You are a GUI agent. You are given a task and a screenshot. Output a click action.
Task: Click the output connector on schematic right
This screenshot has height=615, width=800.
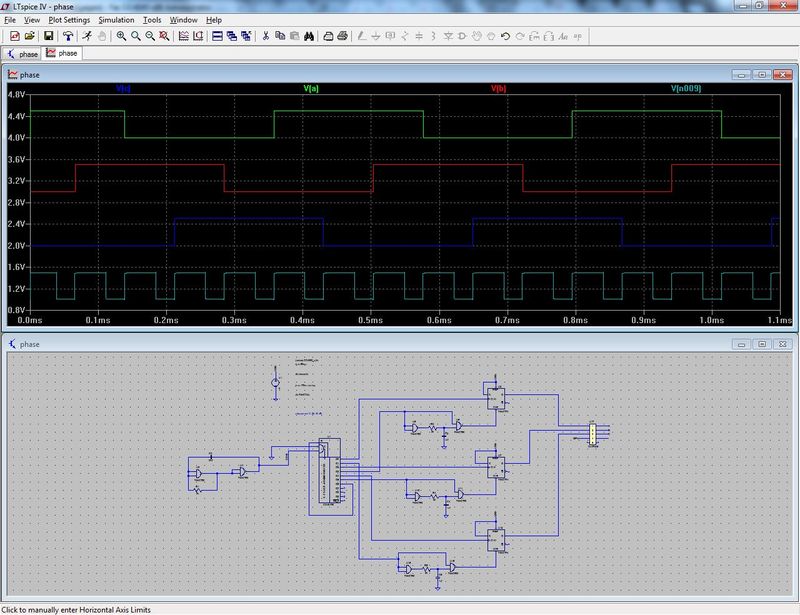coord(592,434)
